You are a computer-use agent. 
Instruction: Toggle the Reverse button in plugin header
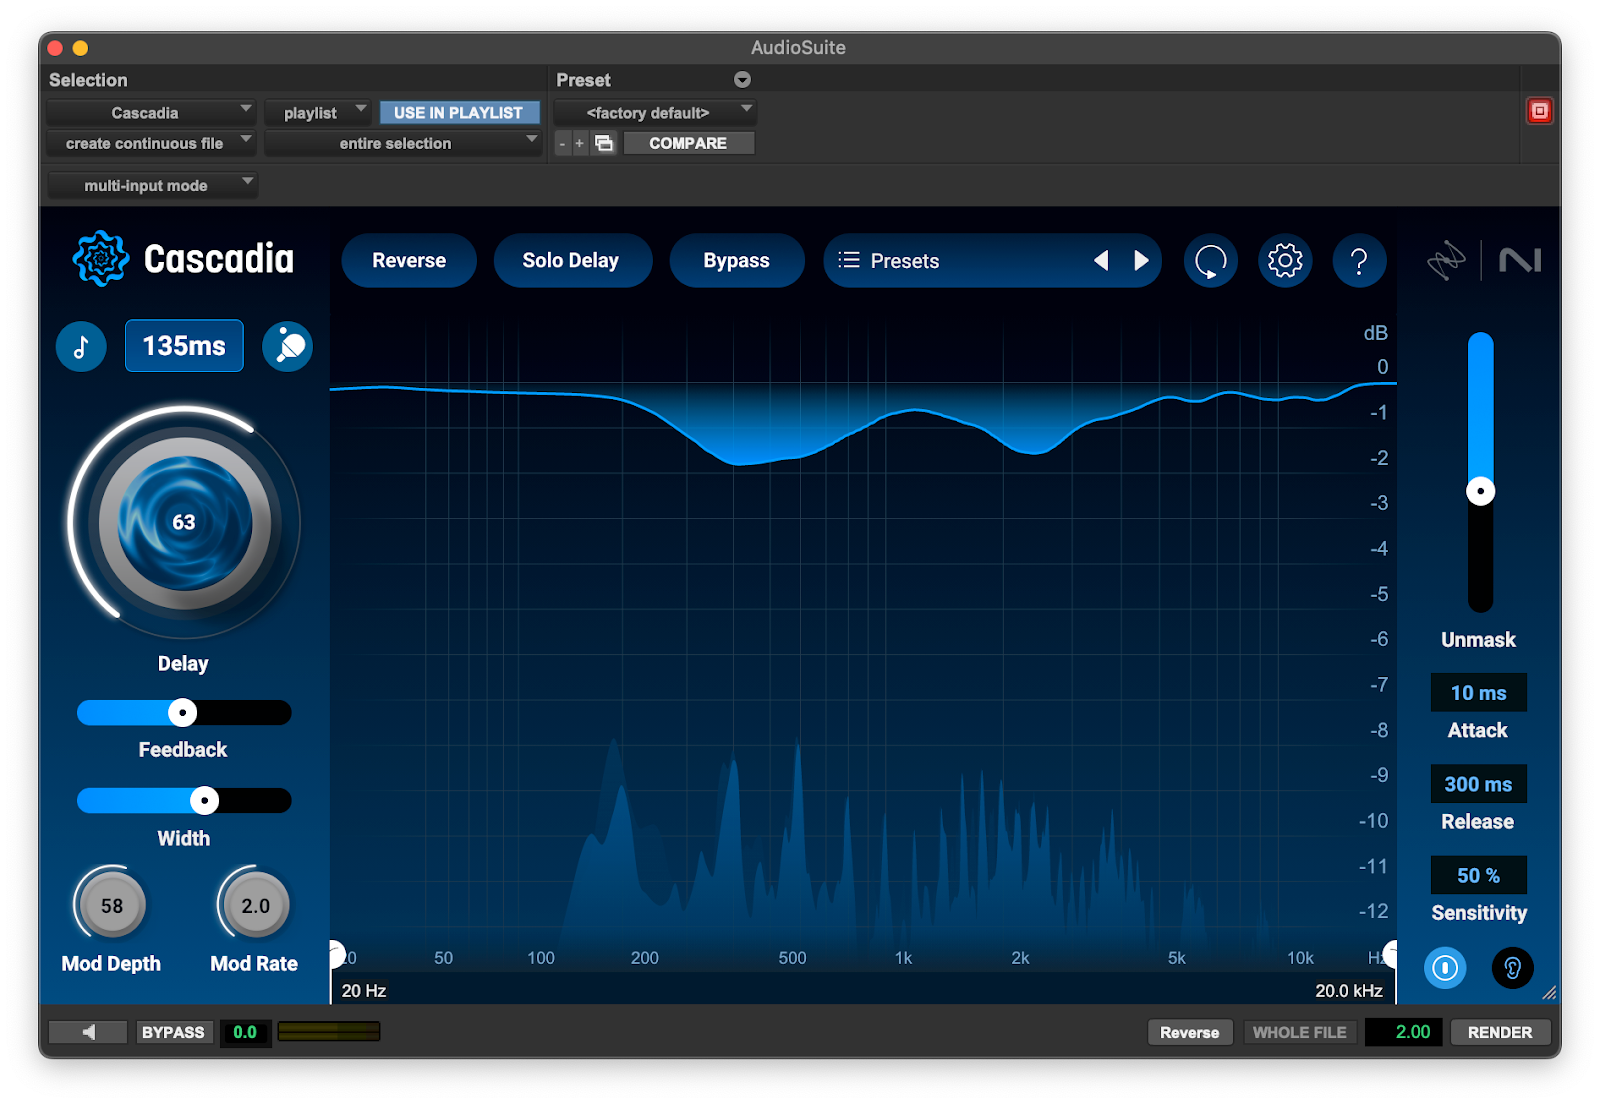tap(409, 261)
